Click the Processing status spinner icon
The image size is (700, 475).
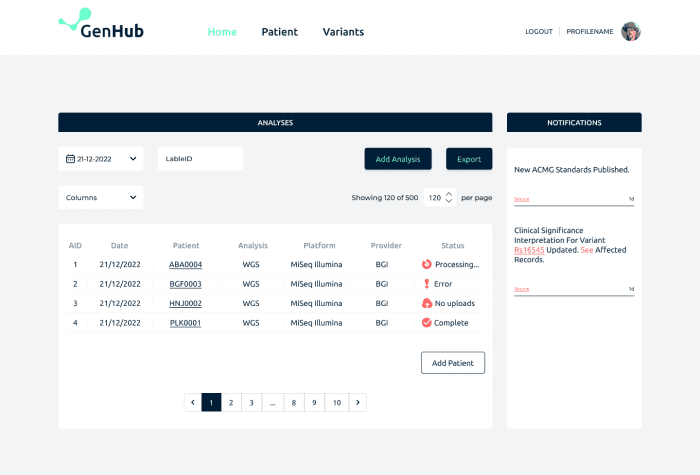426,264
